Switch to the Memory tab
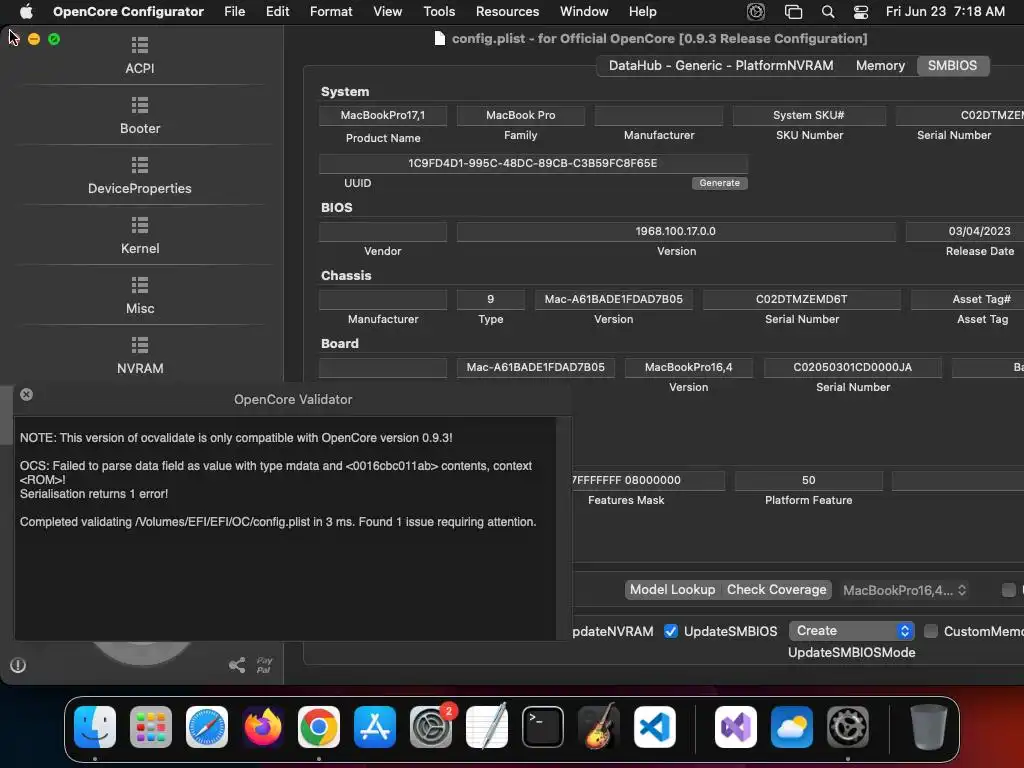This screenshot has height=768, width=1024. point(880,65)
